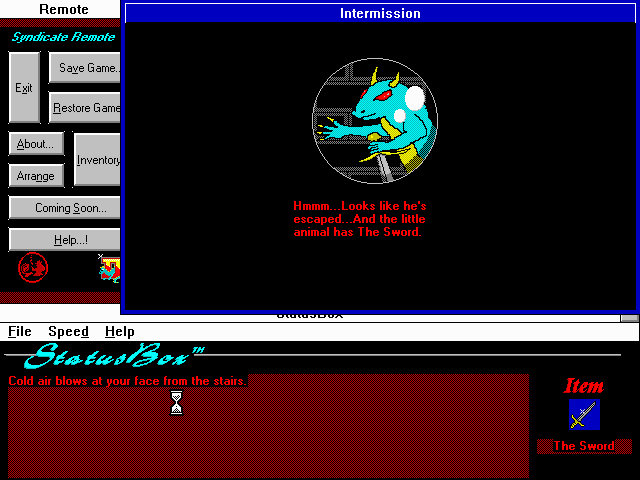Open the File menu in StatusBox
The height and width of the screenshot is (480, 640).
tap(20, 331)
